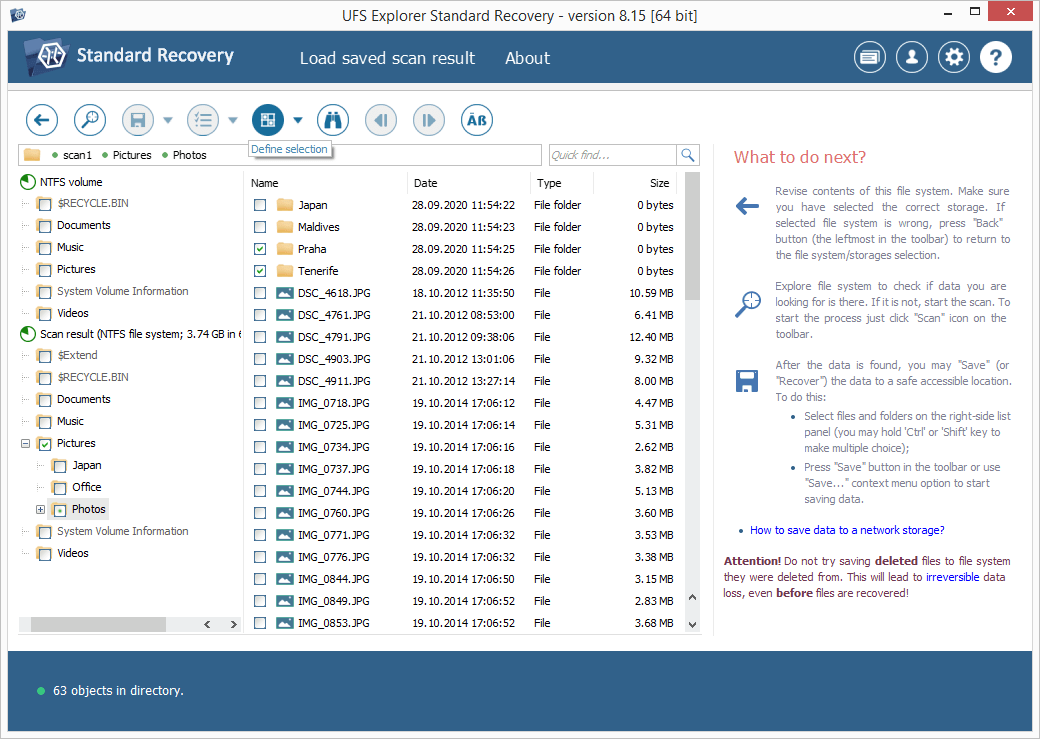The image size is (1040, 739).
Task: Select Japan folder under Pictures in tree
Action: (86, 465)
